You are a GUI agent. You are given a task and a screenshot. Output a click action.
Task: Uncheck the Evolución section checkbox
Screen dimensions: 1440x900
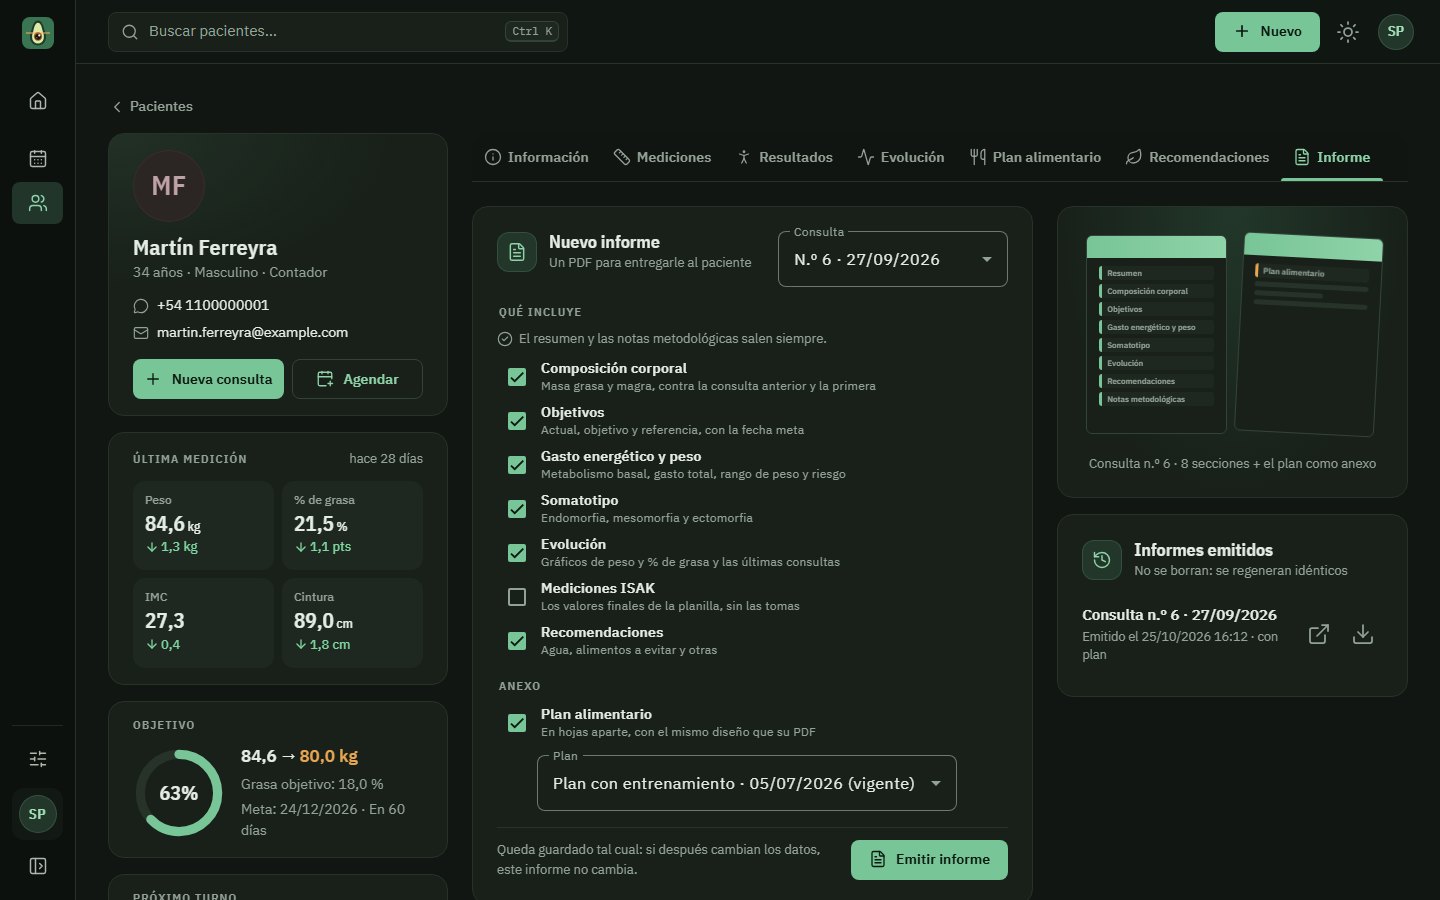517,553
